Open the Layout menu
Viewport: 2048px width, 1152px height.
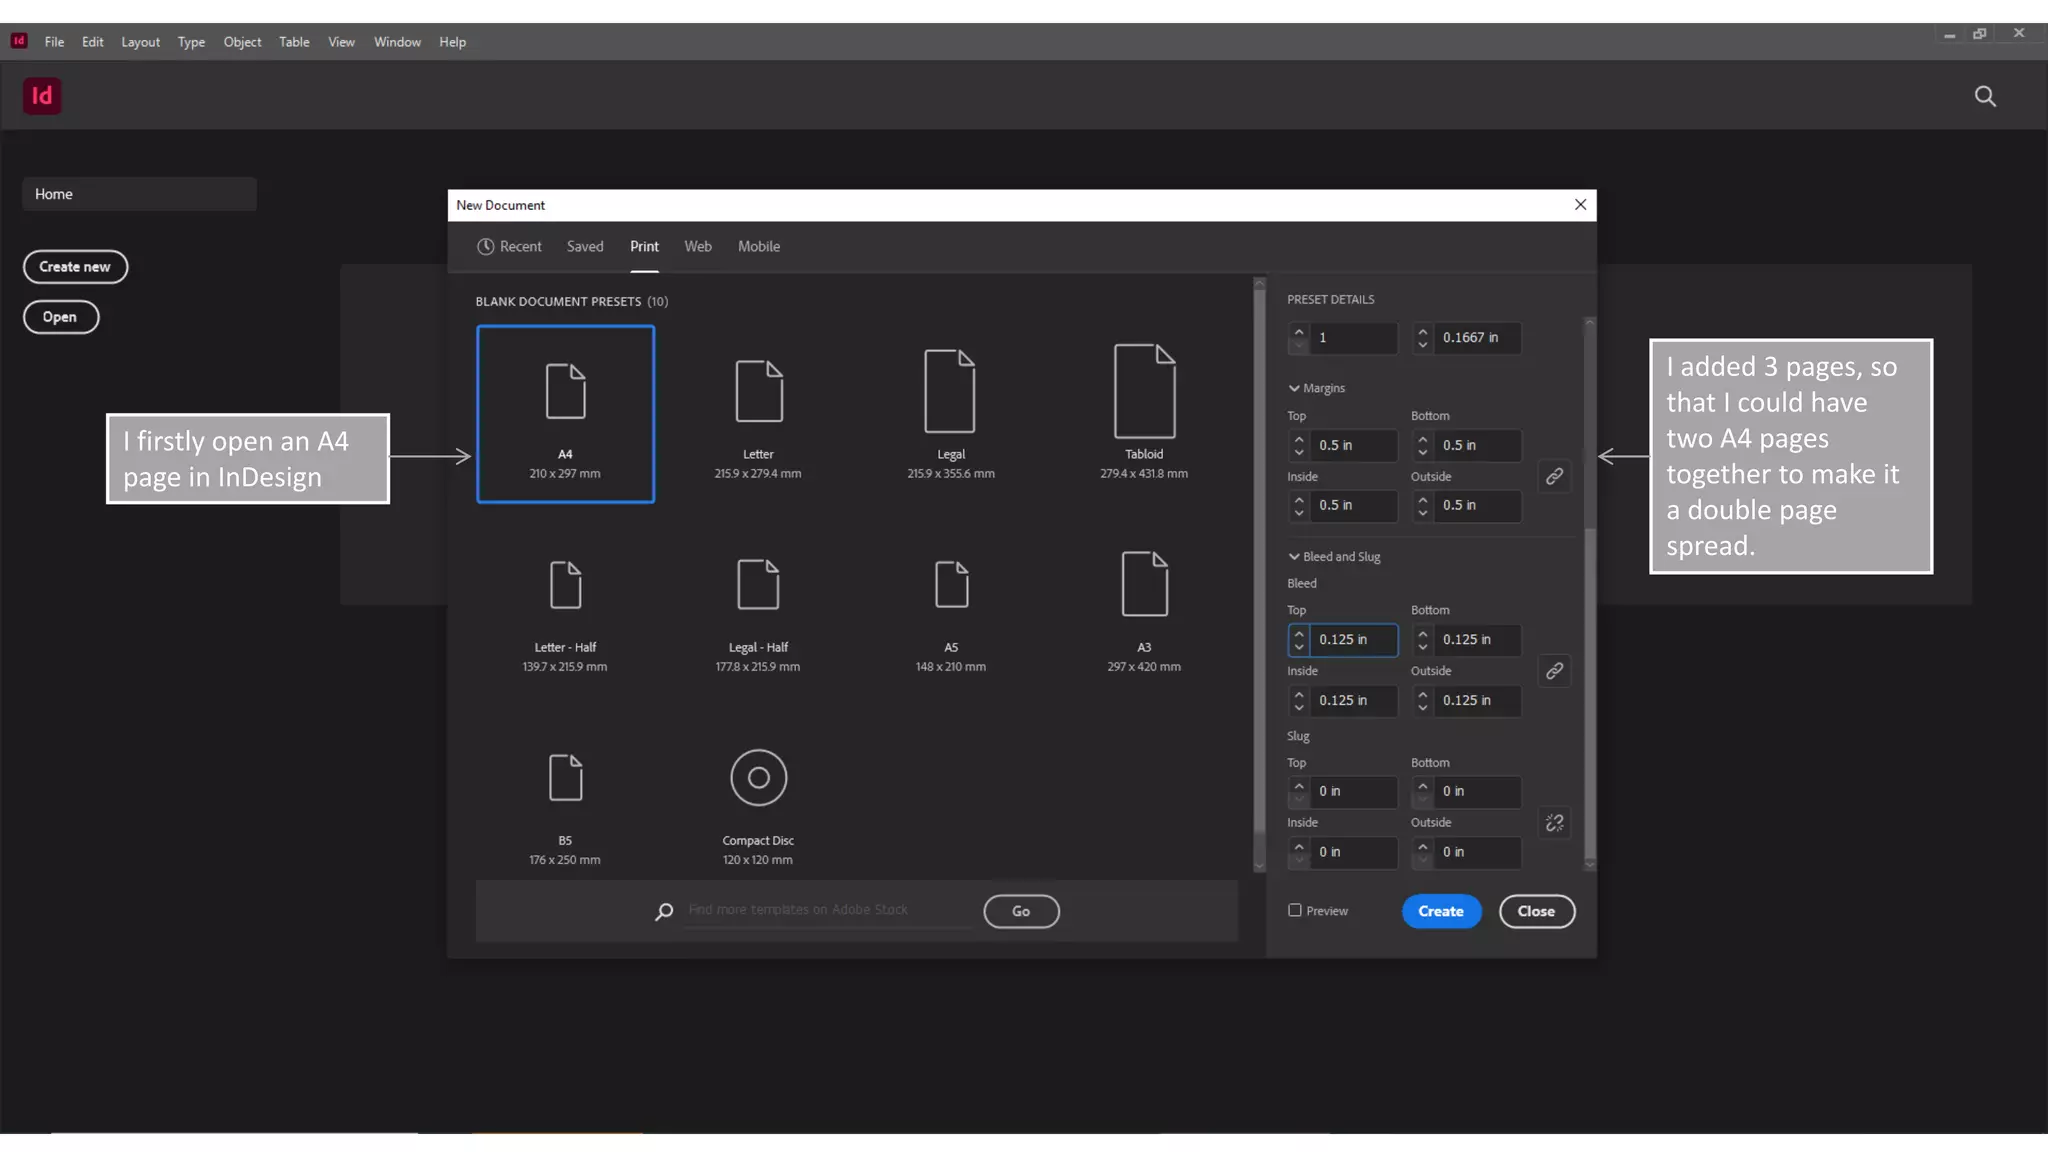(x=140, y=42)
